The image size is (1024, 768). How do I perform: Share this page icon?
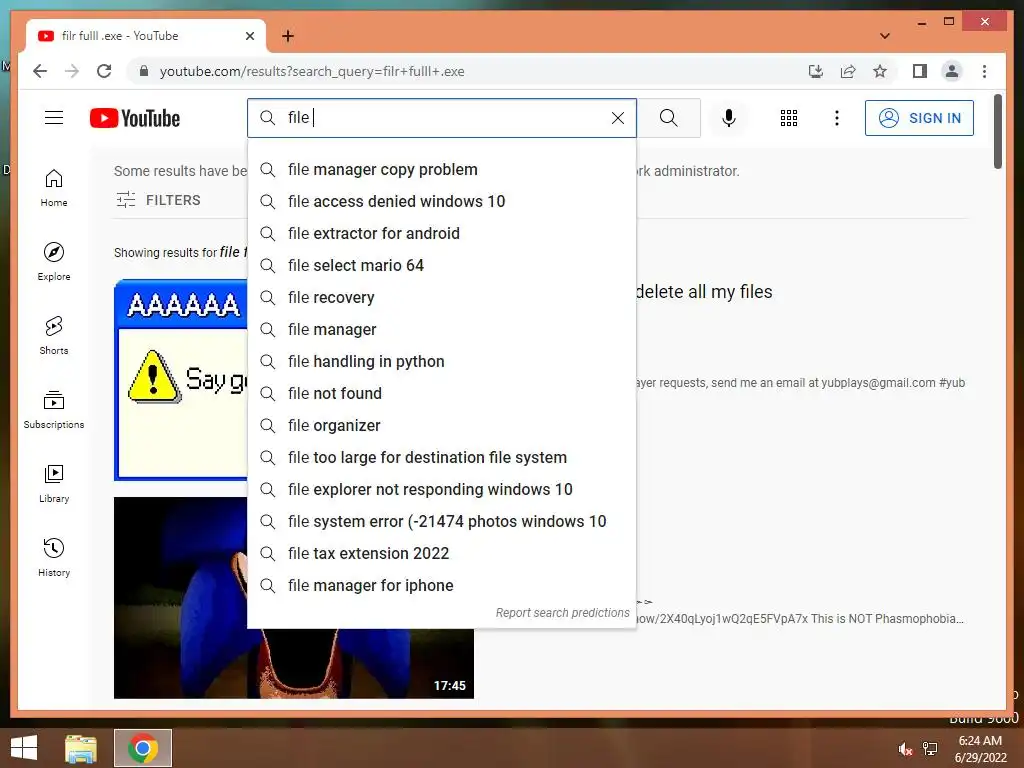click(x=848, y=71)
